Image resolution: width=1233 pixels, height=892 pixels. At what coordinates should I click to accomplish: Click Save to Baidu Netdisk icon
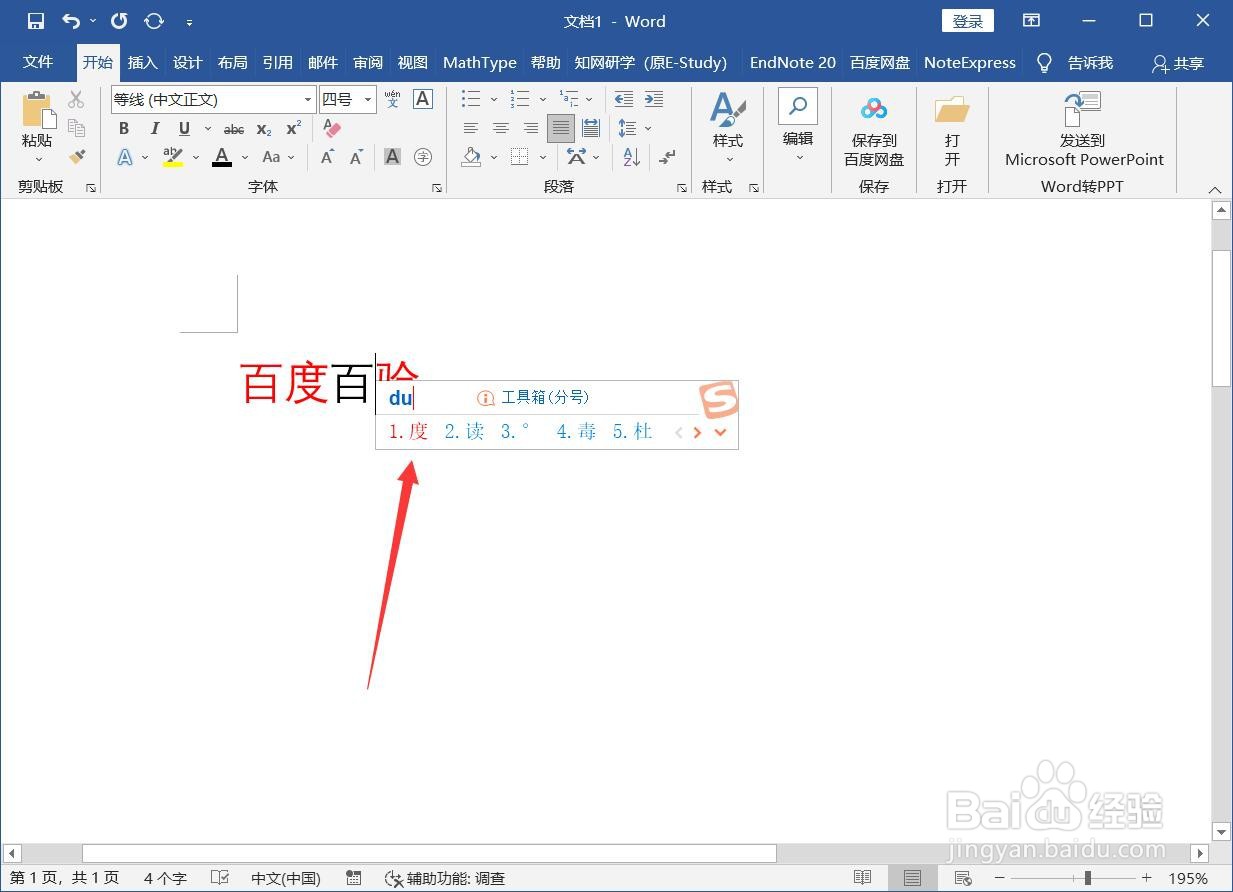[874, 108]
